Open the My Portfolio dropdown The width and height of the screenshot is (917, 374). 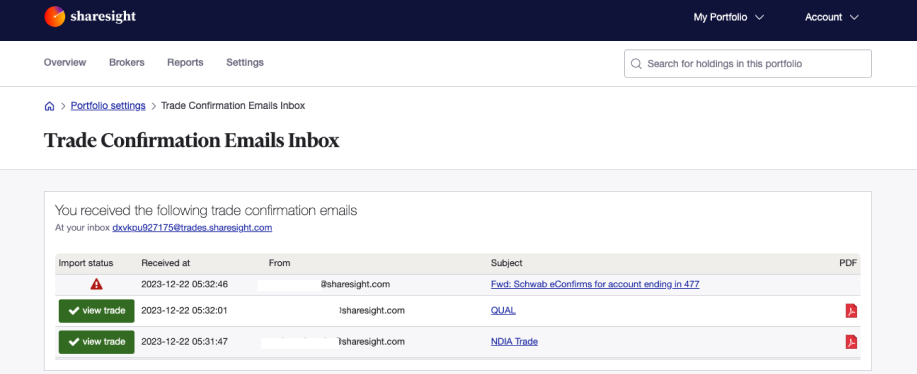(x=729, y=18)
